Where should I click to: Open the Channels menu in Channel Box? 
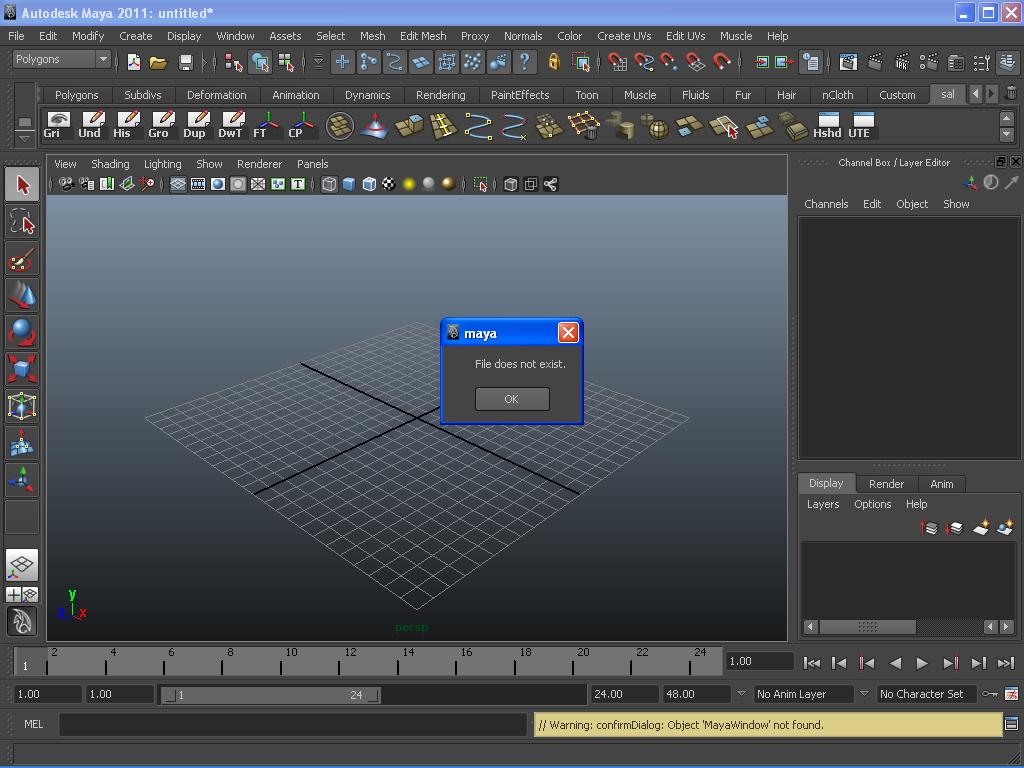pyautogui.click(x=826, y=204)
